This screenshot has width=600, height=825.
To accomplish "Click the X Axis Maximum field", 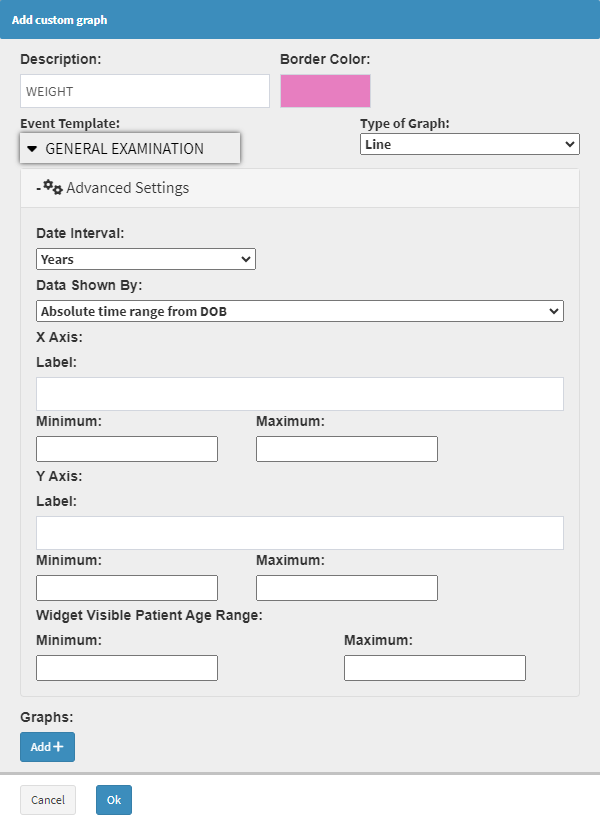I will point(347,449).
